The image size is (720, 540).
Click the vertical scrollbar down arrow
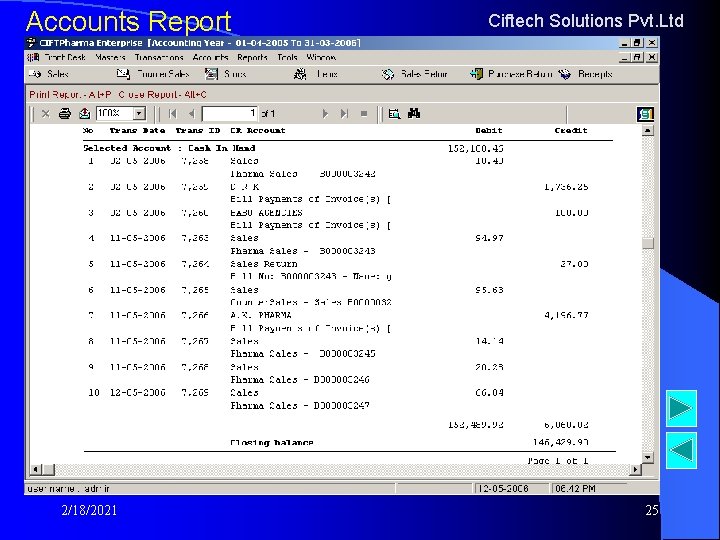pos(647,457)
